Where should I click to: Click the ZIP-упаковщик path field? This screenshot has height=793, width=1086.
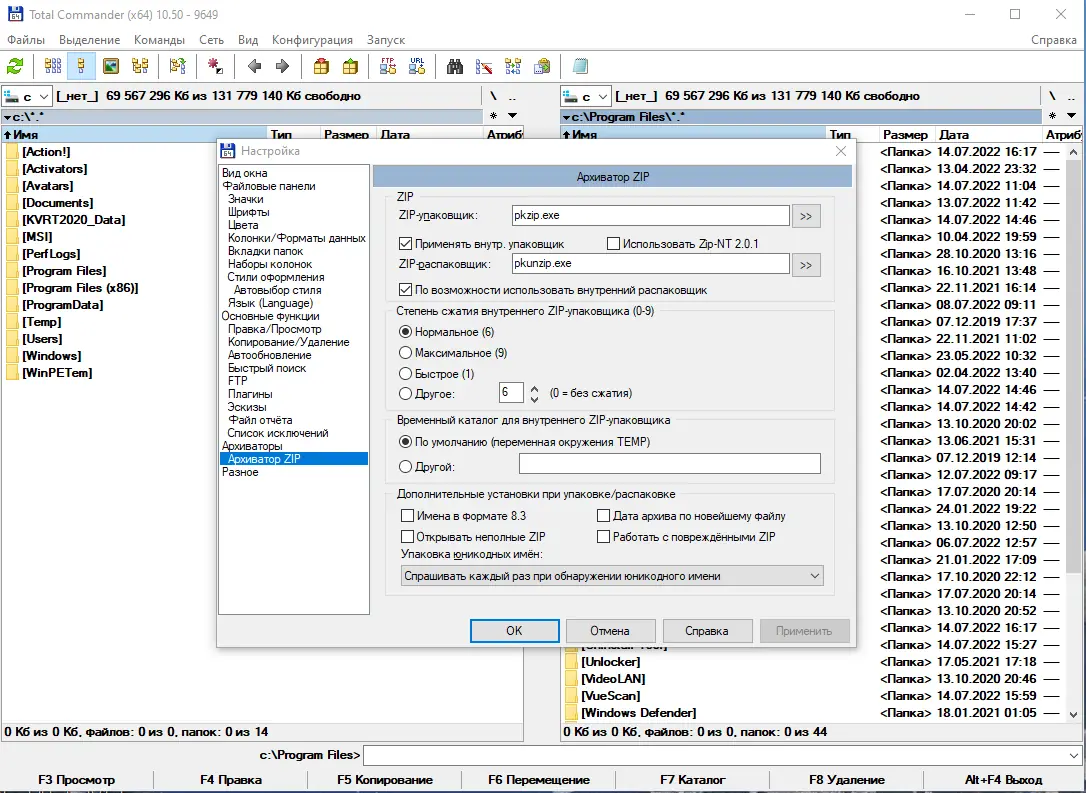(650, 215)
